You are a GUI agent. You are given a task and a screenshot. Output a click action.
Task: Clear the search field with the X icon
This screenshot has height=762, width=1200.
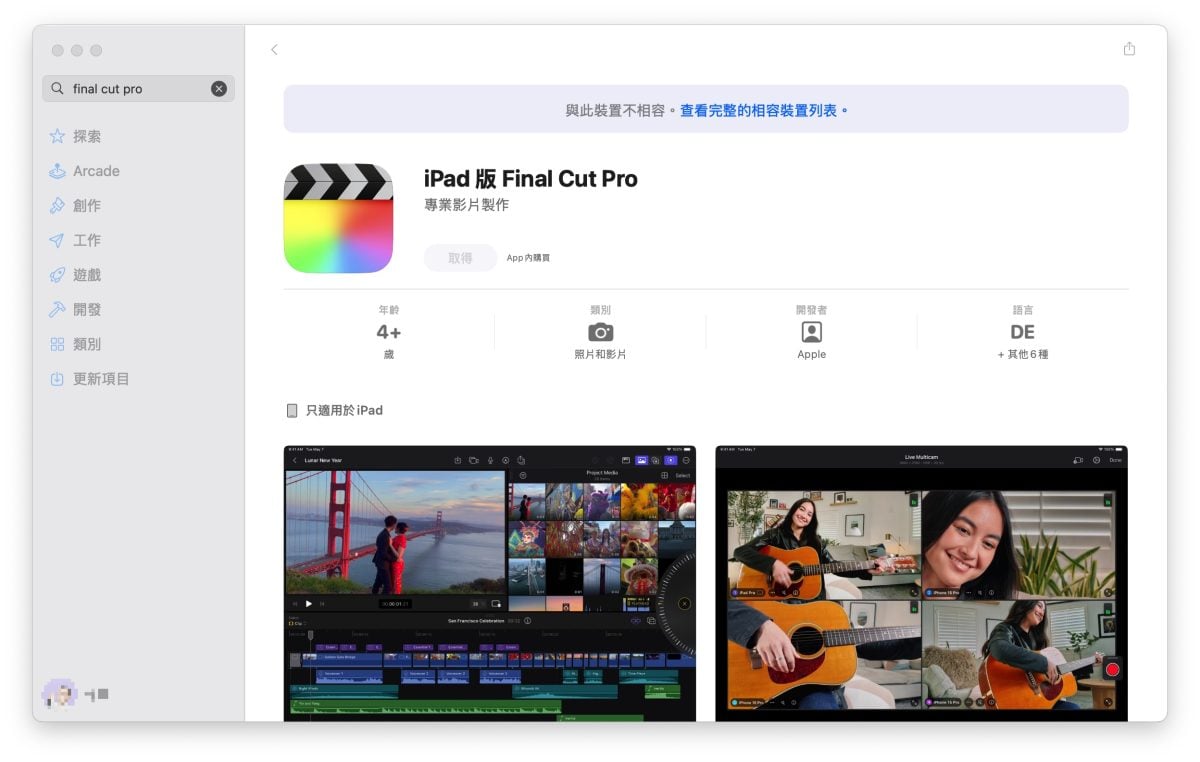pos(219,88)
